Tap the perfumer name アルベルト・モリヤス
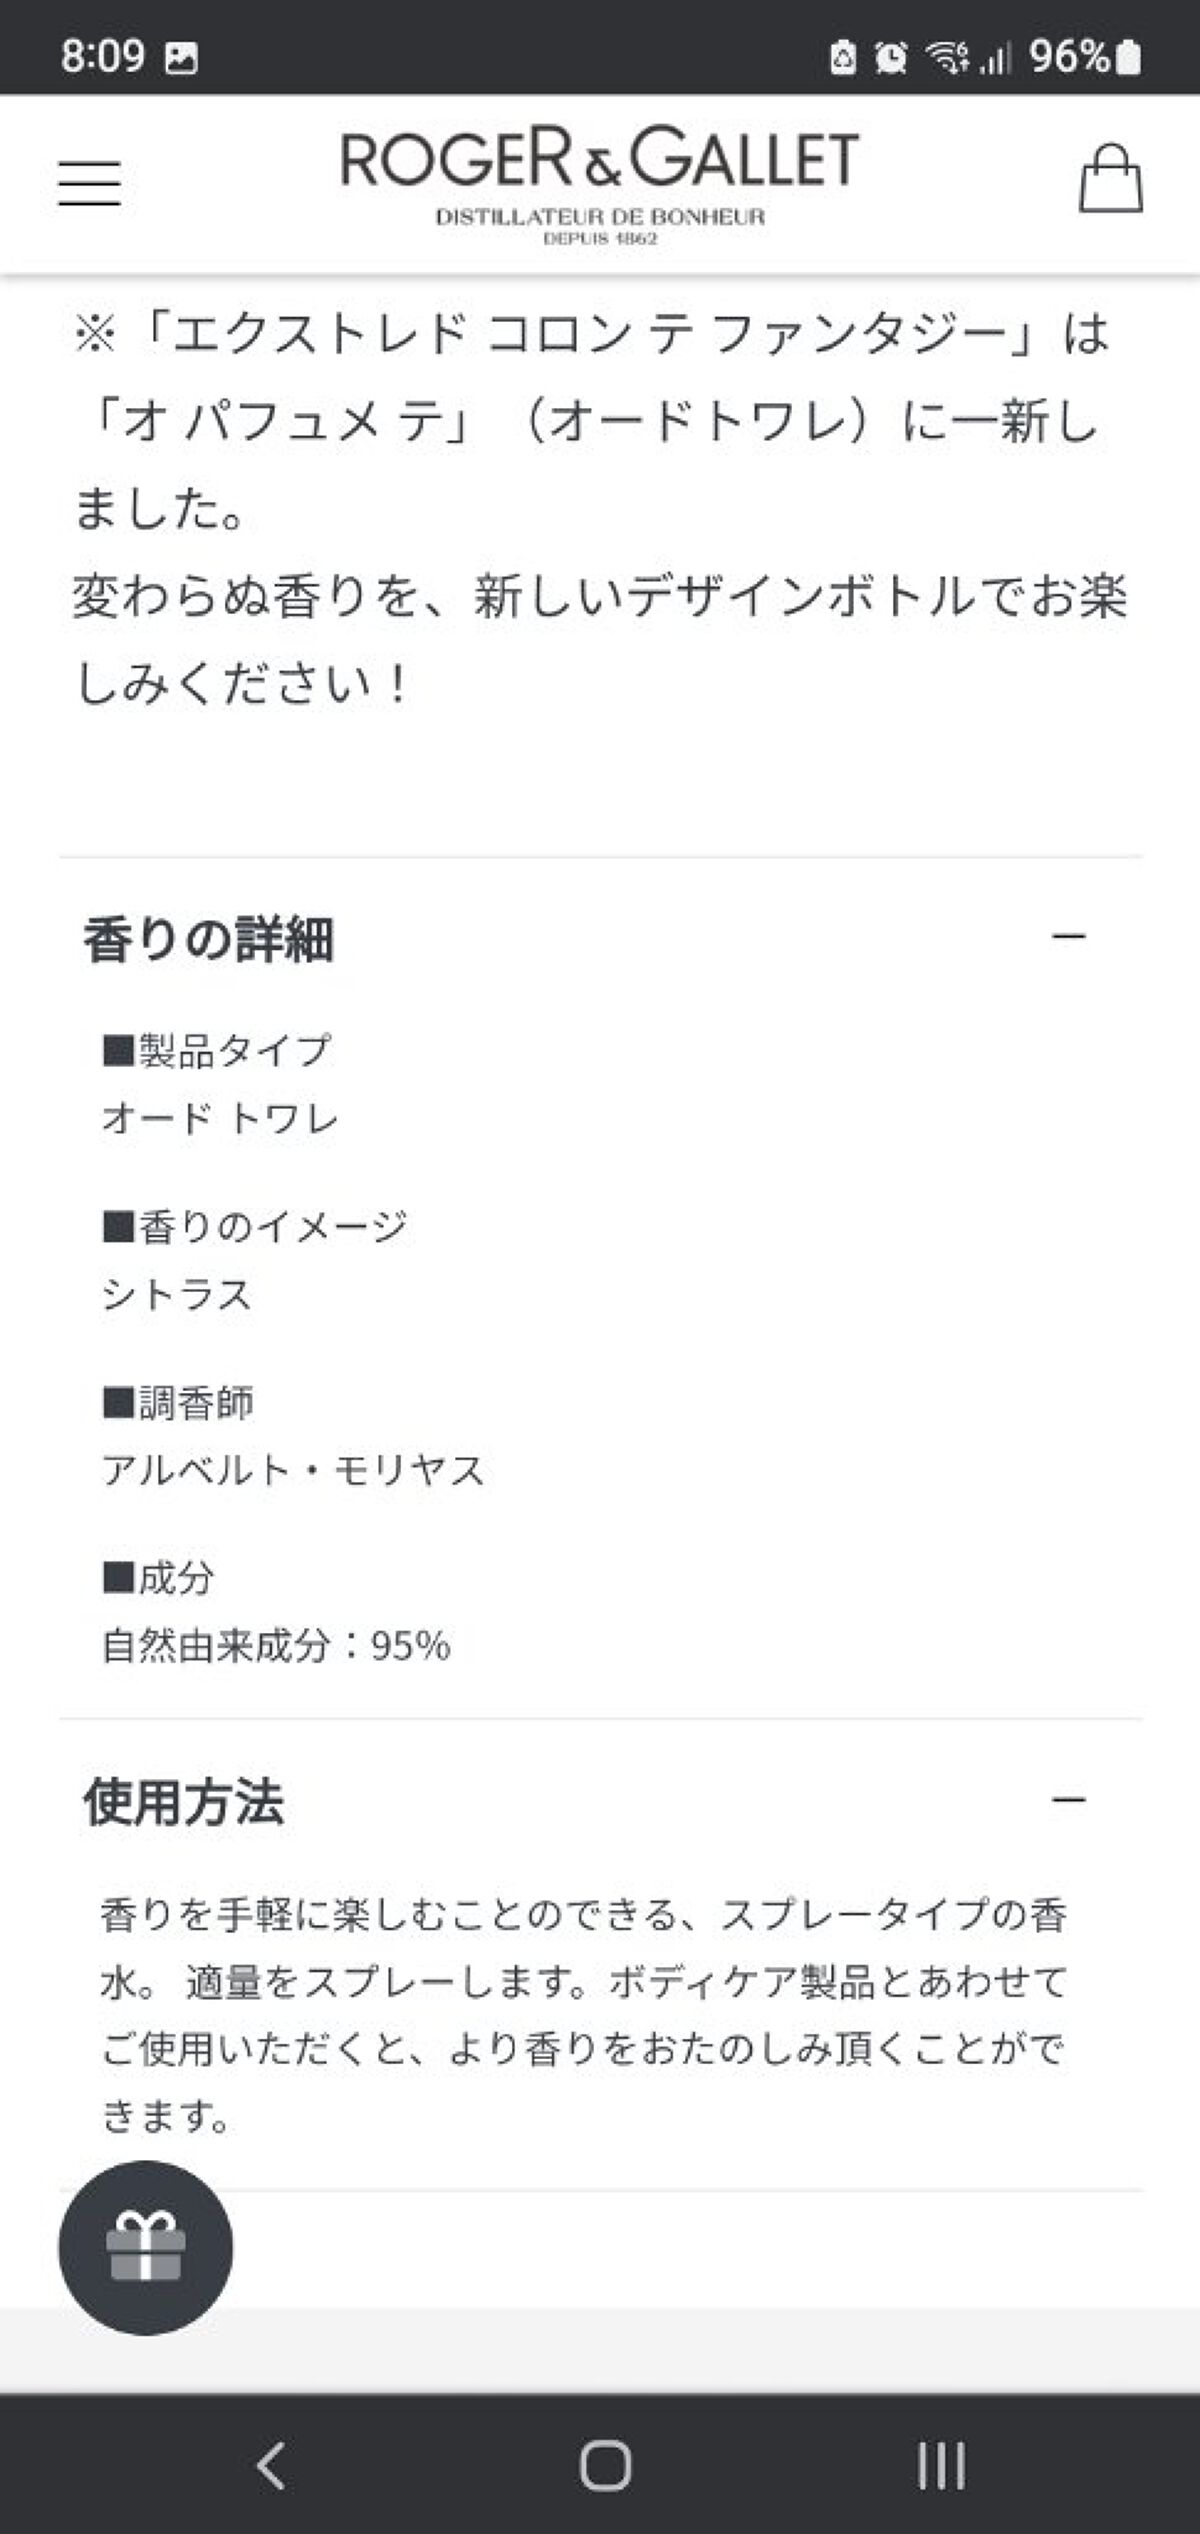The width and height of the screenshot is (1200, 2534). click(x=293, y=1470)
